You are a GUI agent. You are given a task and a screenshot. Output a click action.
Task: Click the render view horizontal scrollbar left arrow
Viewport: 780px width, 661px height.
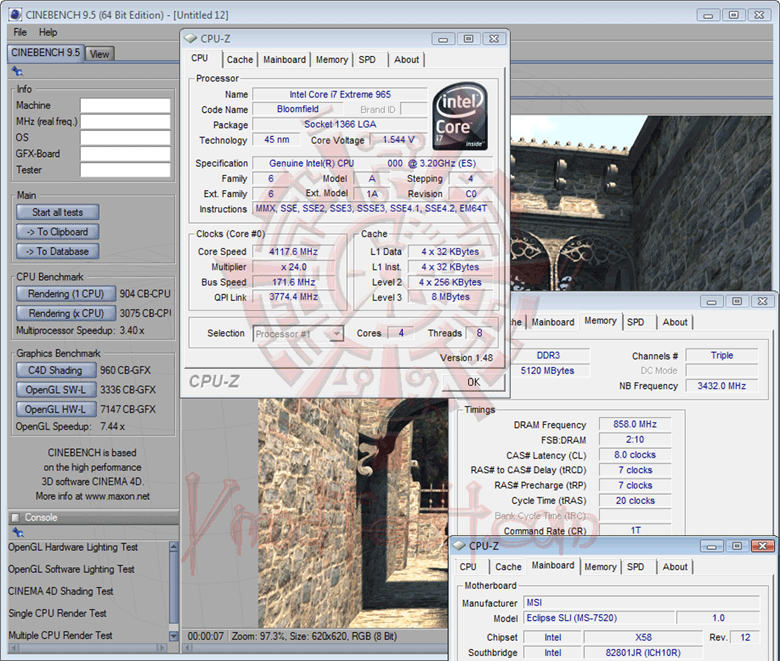click(x=189, y=648)
